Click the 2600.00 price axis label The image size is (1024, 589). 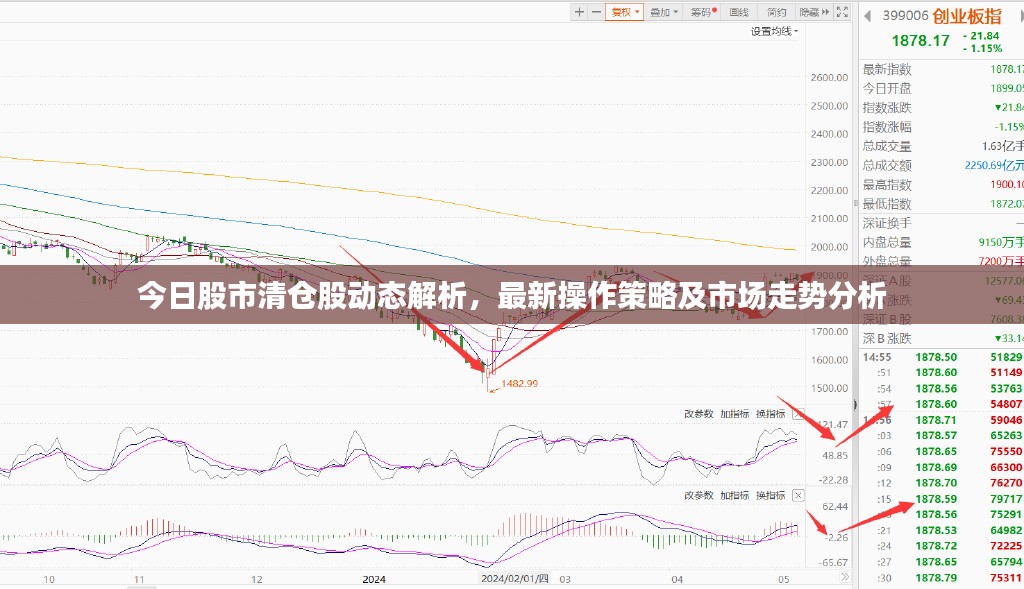point(829,77)
